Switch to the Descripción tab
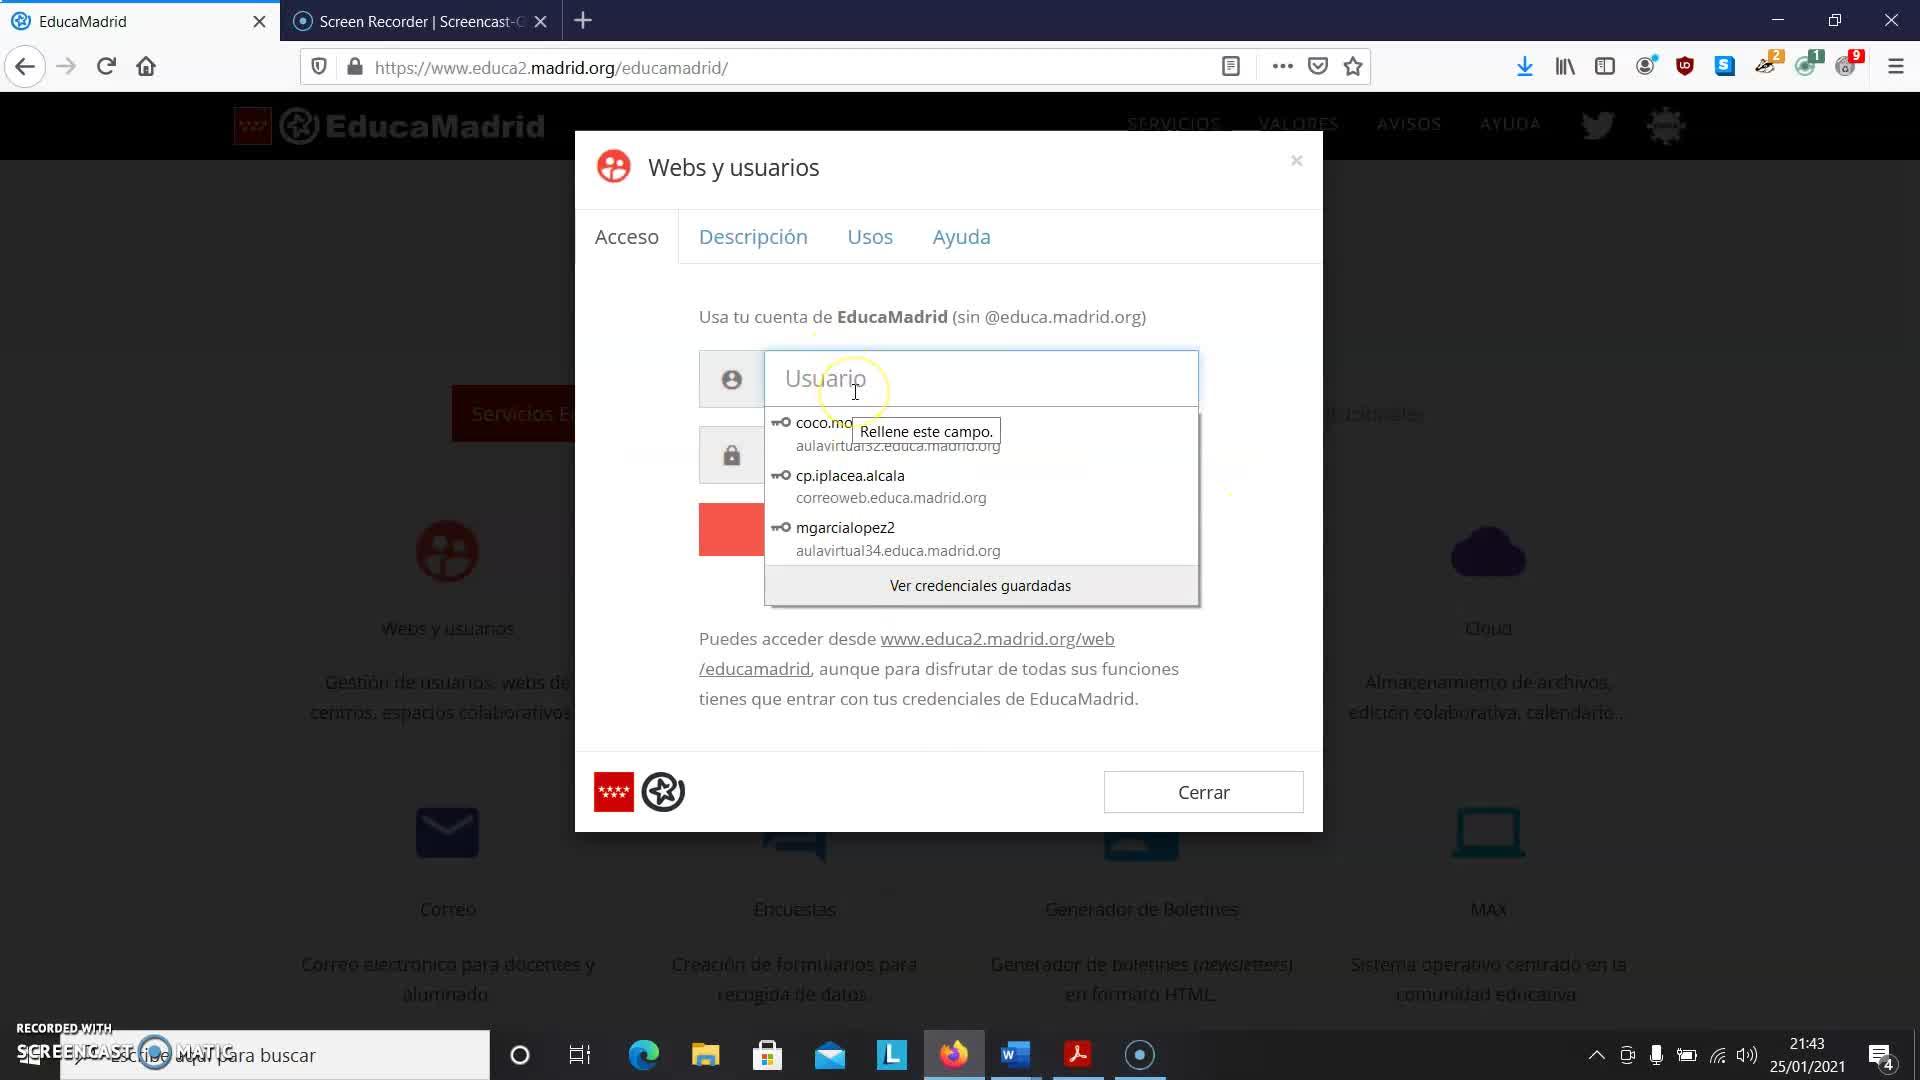 753,237
